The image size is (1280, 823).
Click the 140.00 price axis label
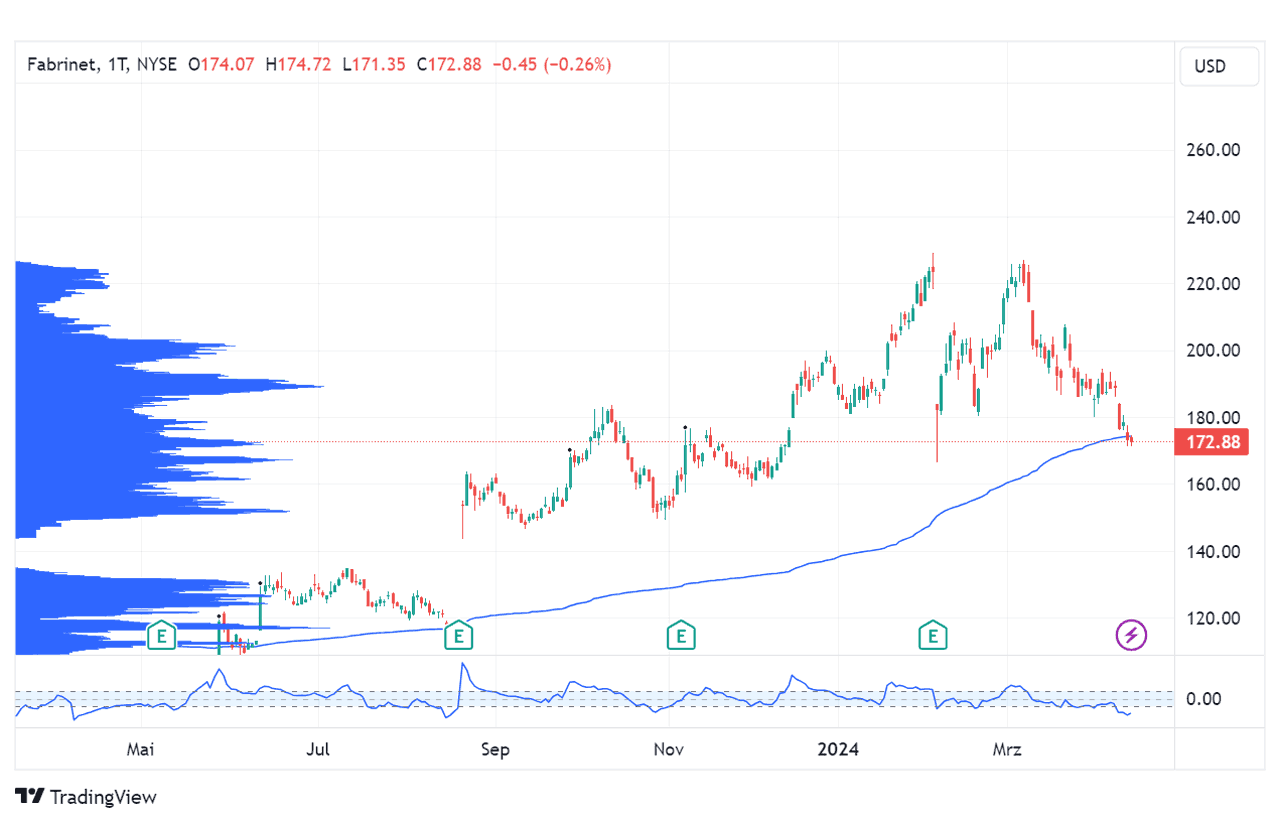[x=1213, y=552]
